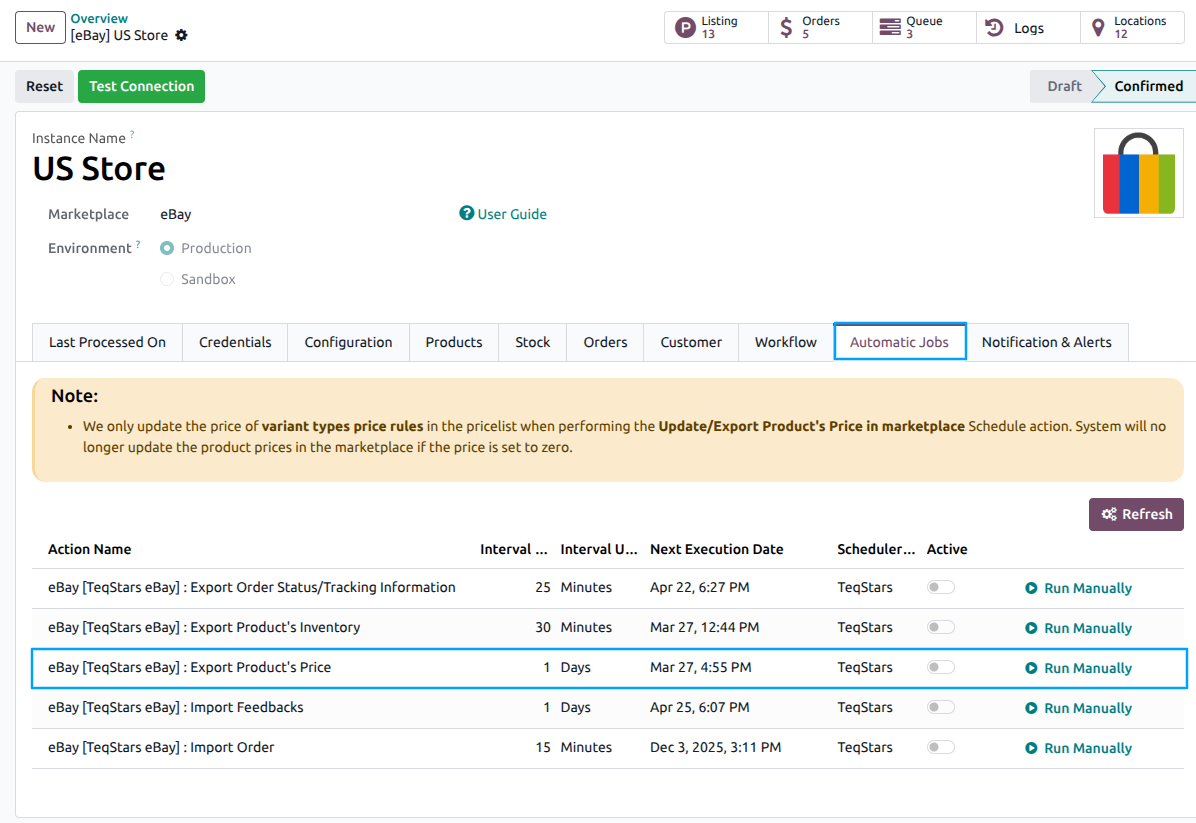
Task: Sort by Active column header
Action: coord(947,549)
